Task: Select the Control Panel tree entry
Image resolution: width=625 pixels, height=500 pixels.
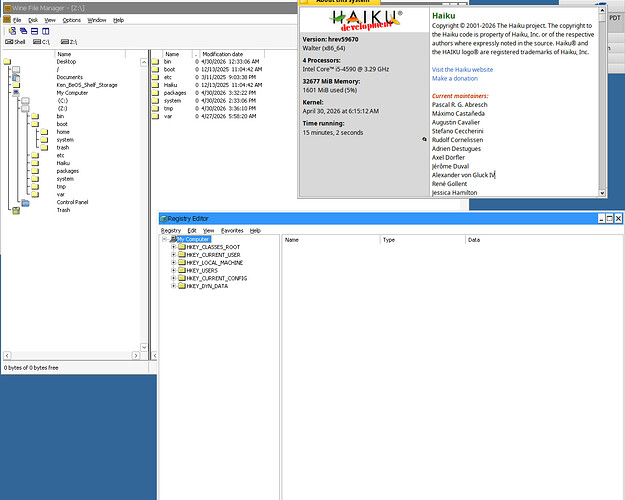Action: (x=72, y=202)
